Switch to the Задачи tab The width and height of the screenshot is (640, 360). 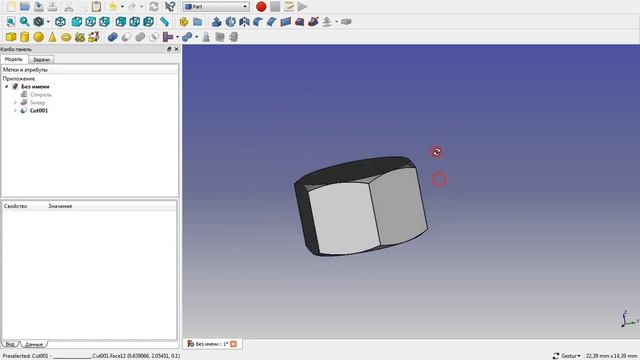(41, 60)
